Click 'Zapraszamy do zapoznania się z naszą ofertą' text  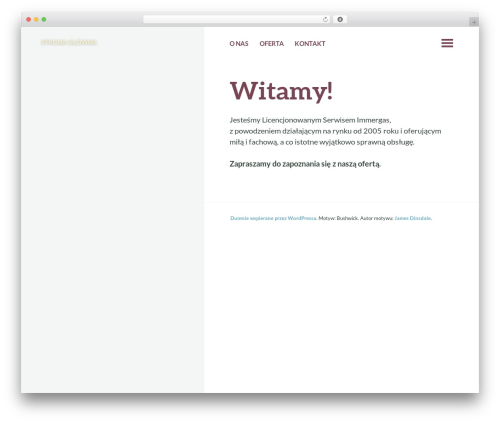(305, 164)
